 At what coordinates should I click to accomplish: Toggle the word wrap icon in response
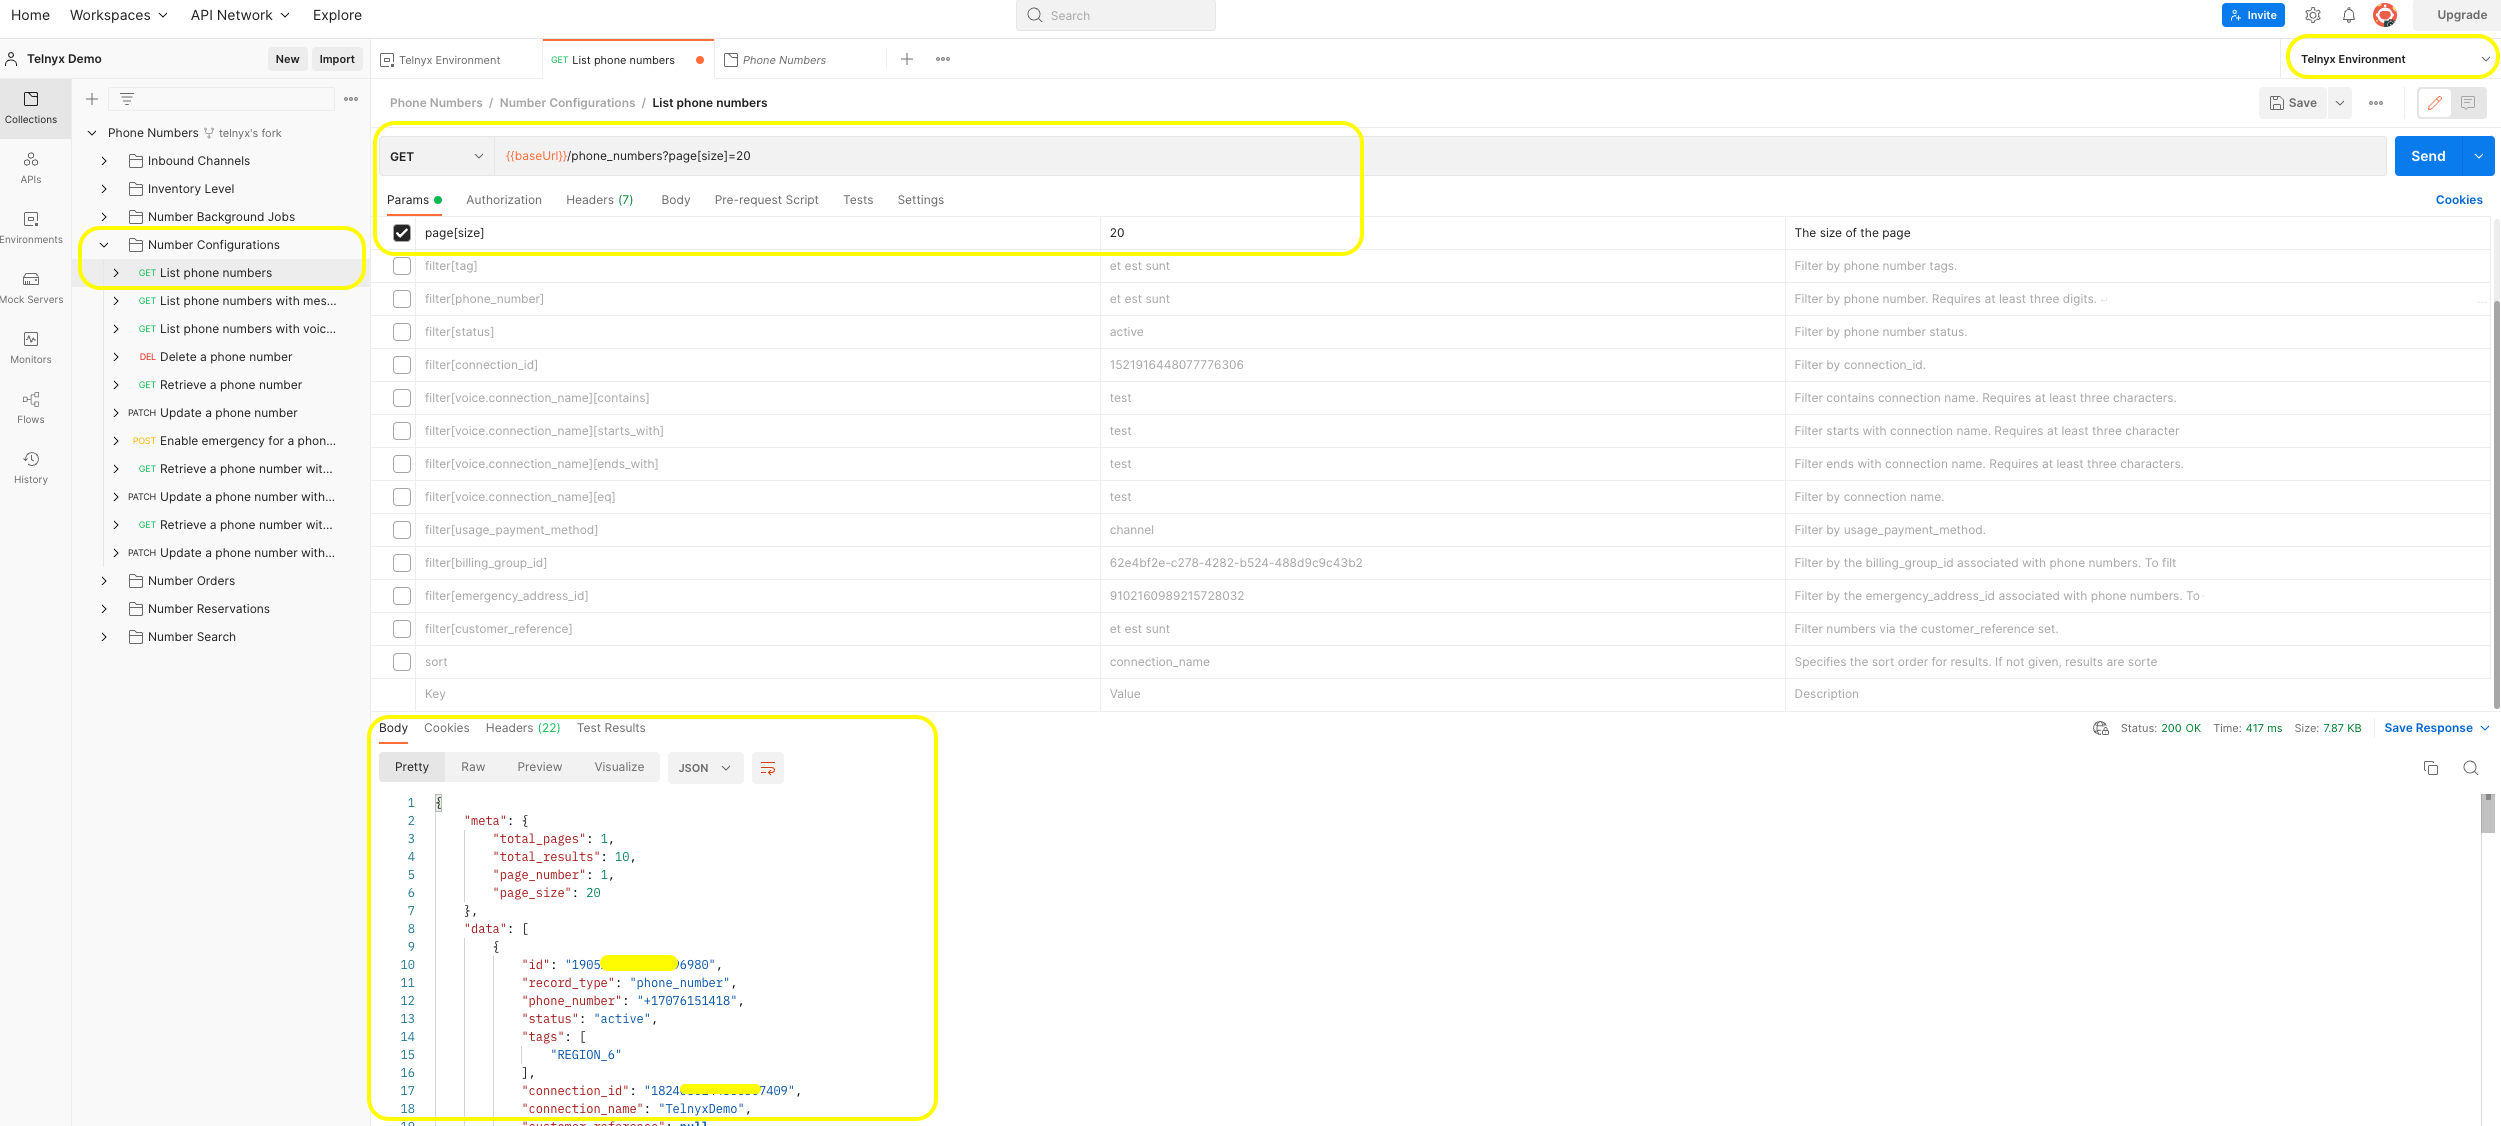click(768, 768)
